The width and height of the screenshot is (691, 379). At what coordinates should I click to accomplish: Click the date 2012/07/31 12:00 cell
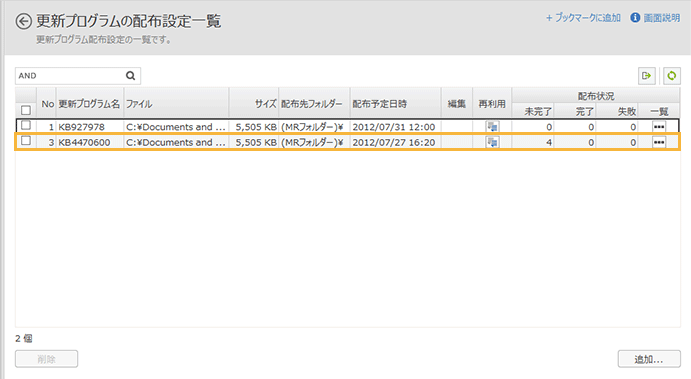[x=395, y=127]
